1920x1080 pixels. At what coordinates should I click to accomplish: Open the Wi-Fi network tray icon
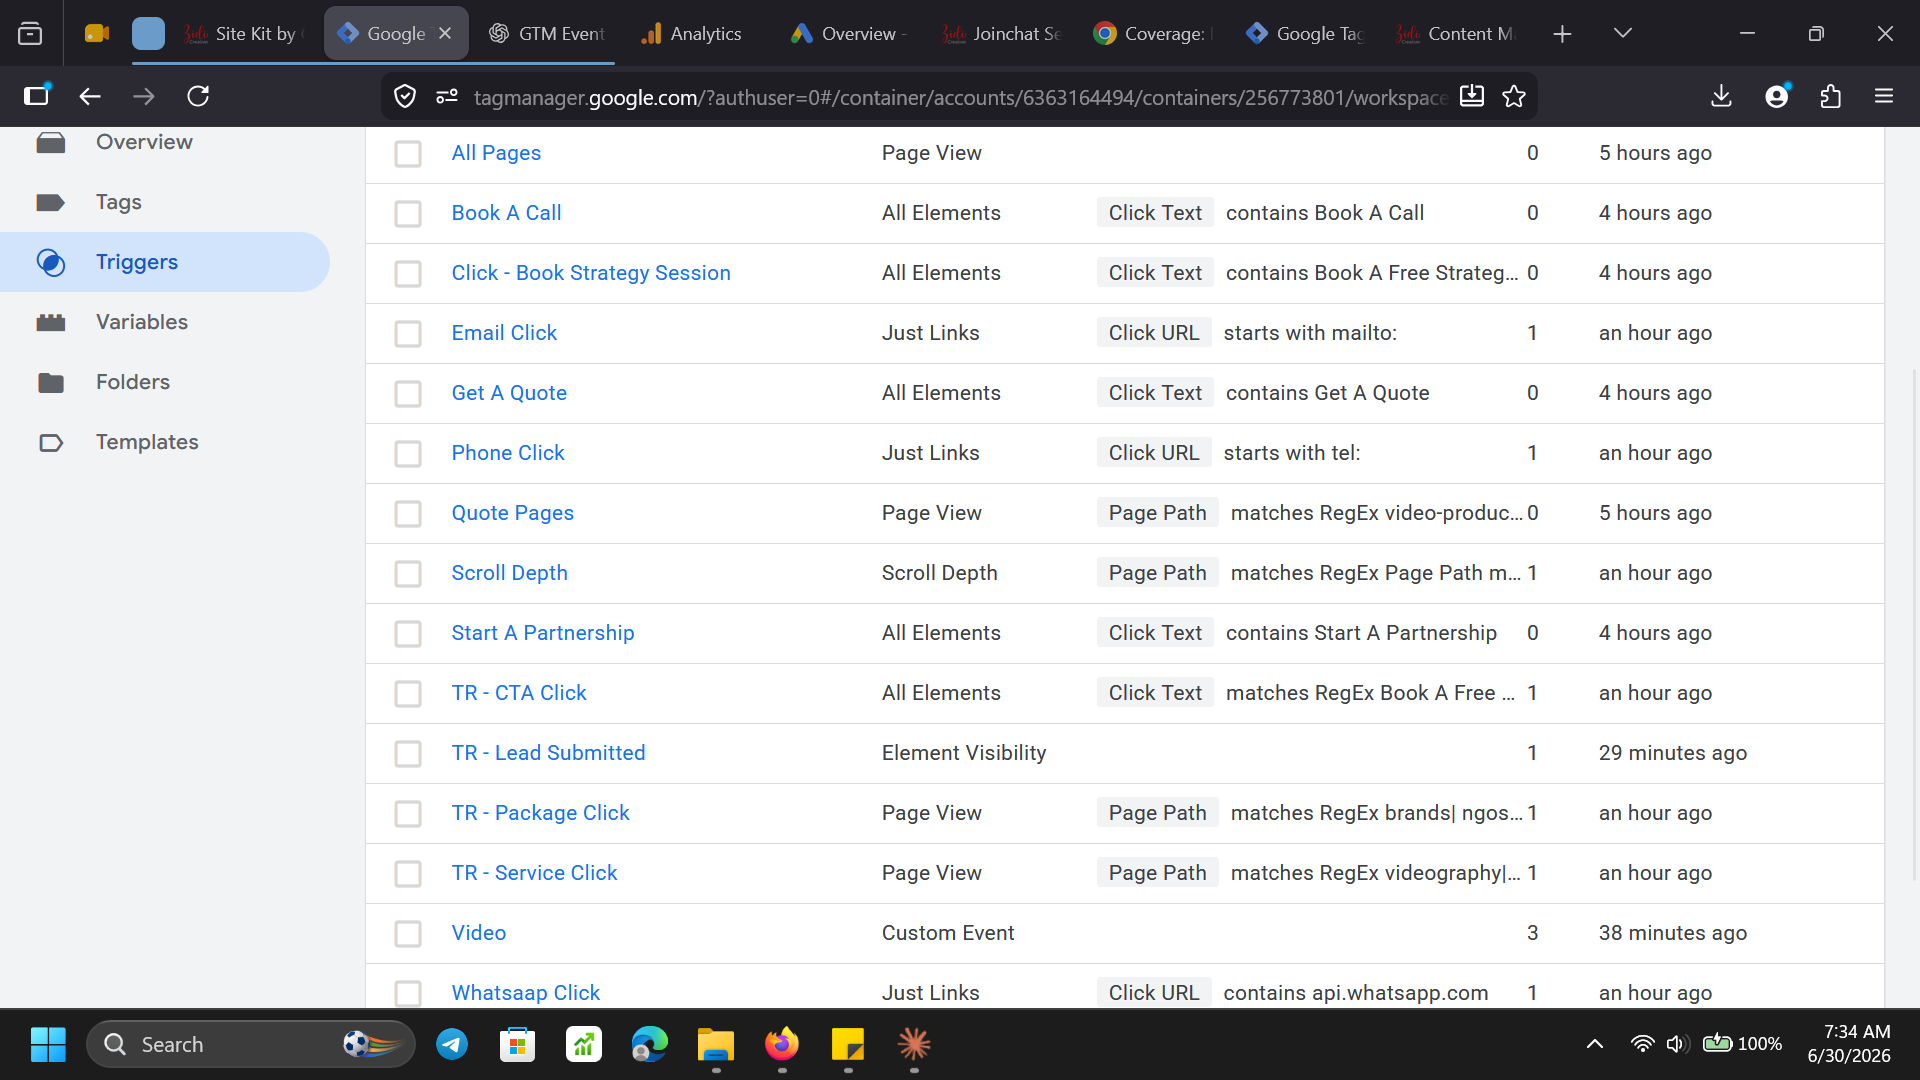tap(1642, 1045)
